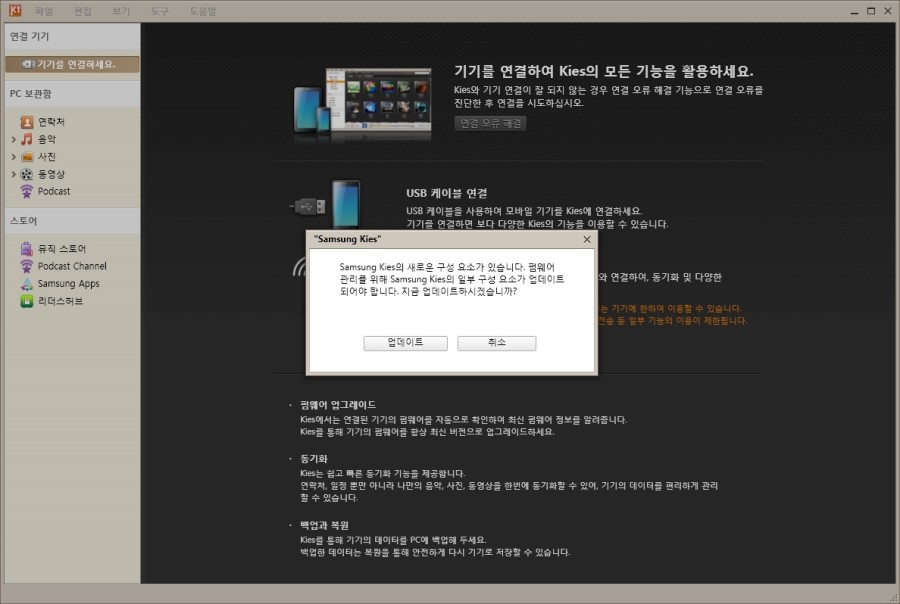Screen dimensions: 900x604
Task: Click the 동기화 heading
Action: (314, 459)
